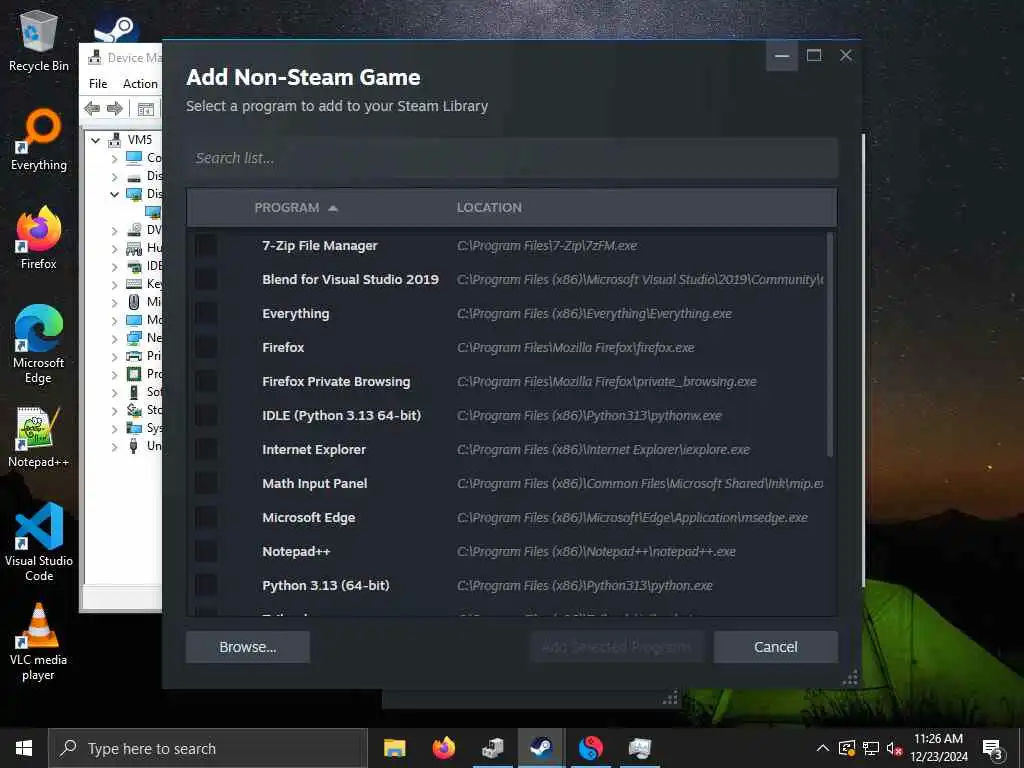Launch Firefox from desktop shortcut
The image size is (1024, 768).
(x=39, y=238)
